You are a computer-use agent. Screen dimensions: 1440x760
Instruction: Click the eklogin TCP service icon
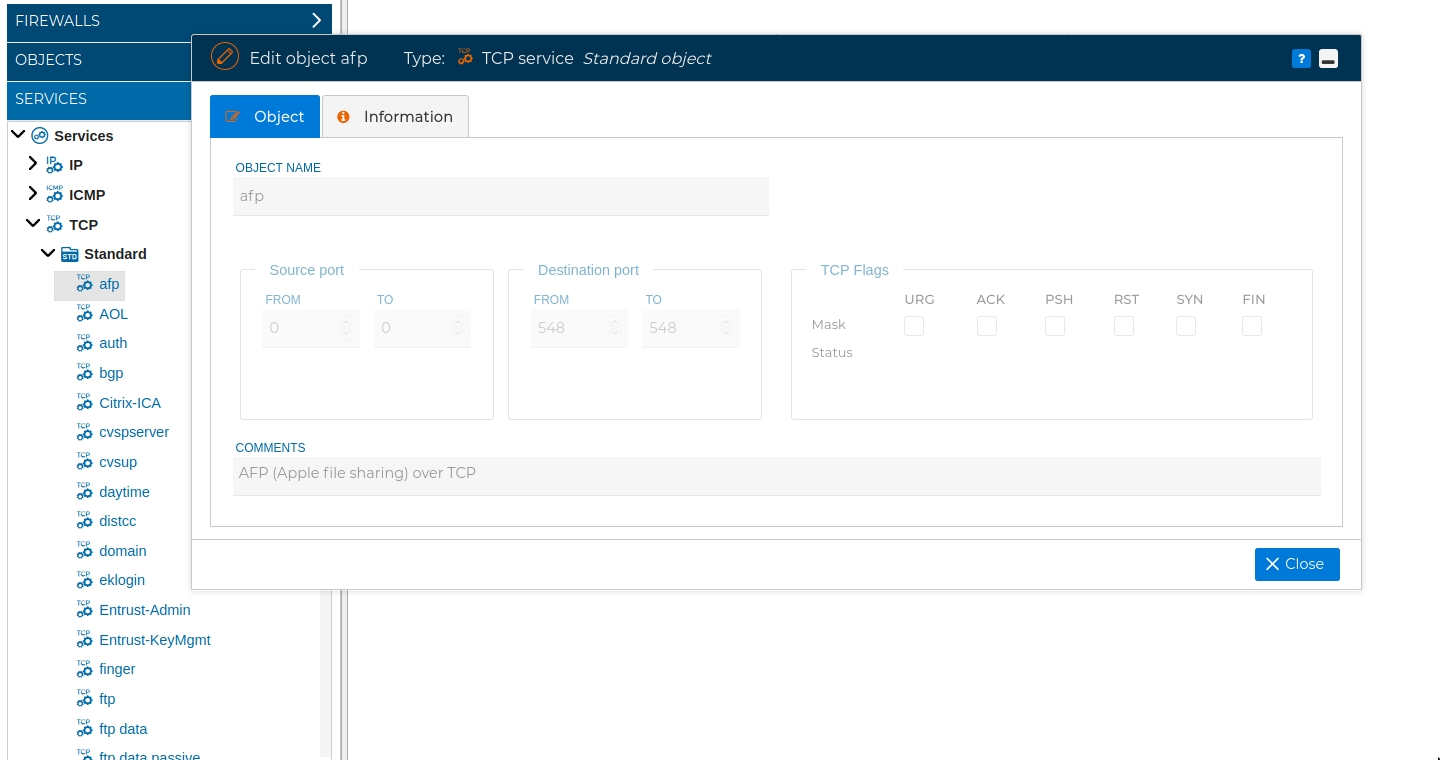[85, 580]
